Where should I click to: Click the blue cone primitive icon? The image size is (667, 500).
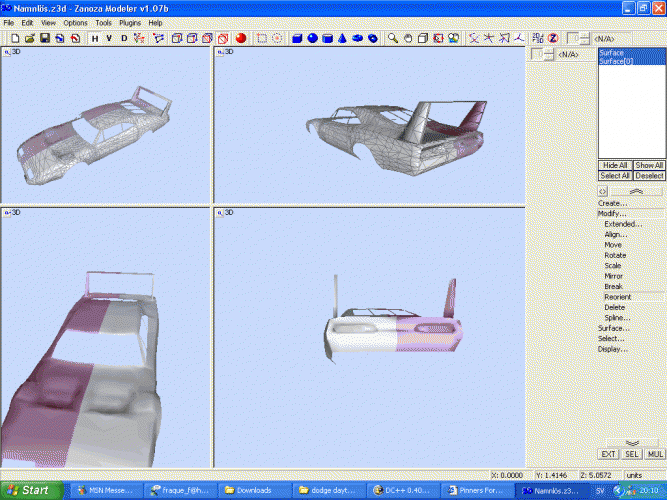pyautogui.click(x=342, y=38)
